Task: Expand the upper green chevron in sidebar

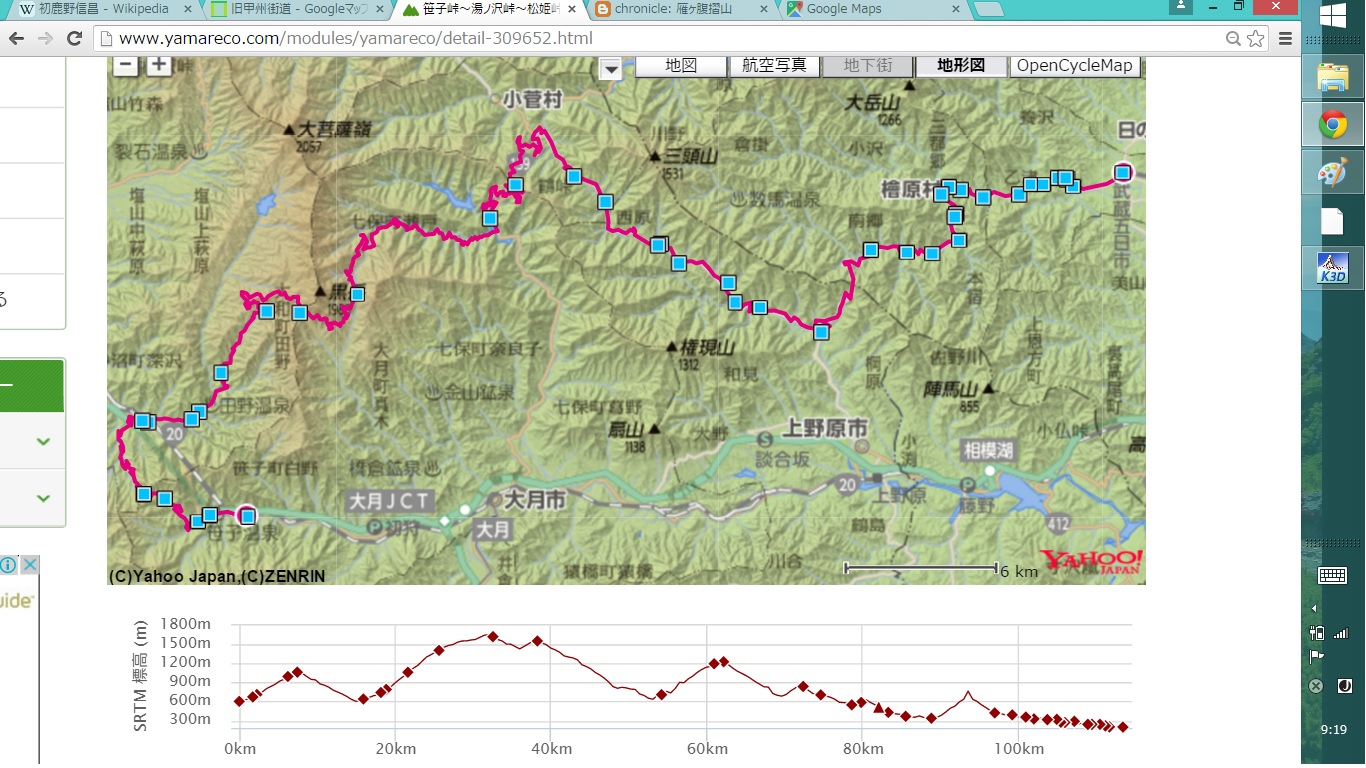Action: tap(43, 441)
